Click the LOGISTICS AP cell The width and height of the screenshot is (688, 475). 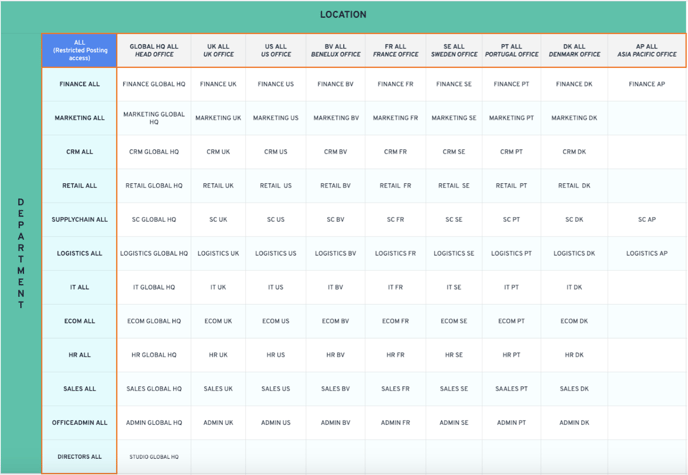click(x=646, y=254)
